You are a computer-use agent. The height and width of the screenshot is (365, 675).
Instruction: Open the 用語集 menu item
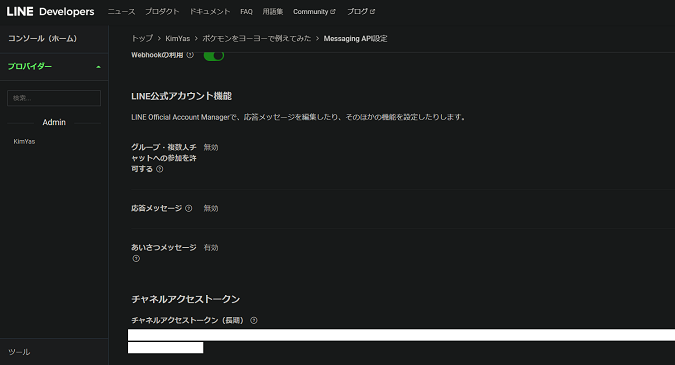(272, 12)
